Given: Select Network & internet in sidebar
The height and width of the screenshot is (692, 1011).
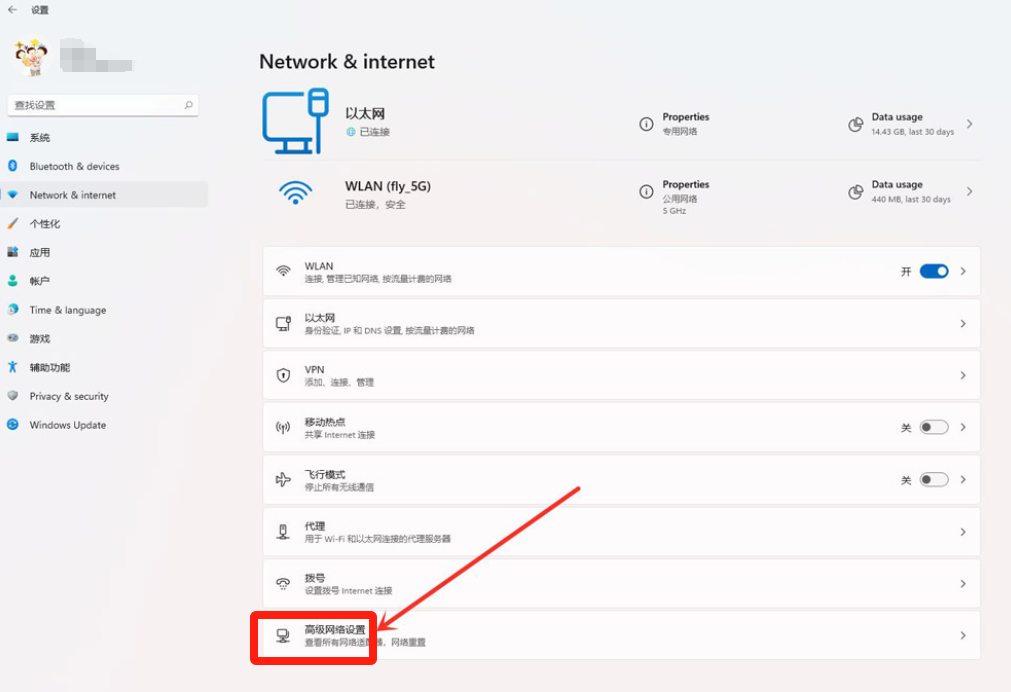Looking at the screenshot, I should [104, 195].
